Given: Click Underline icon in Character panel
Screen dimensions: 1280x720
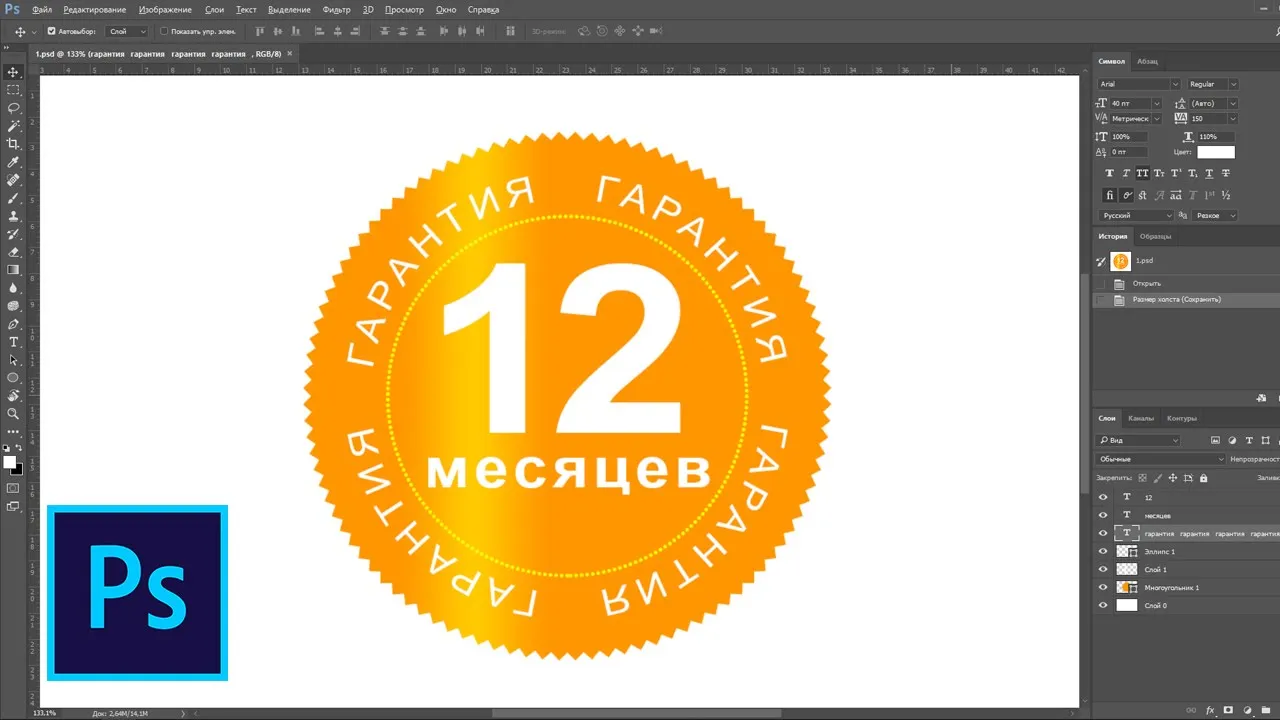Looking at the screenshot, I should 1209,173.
